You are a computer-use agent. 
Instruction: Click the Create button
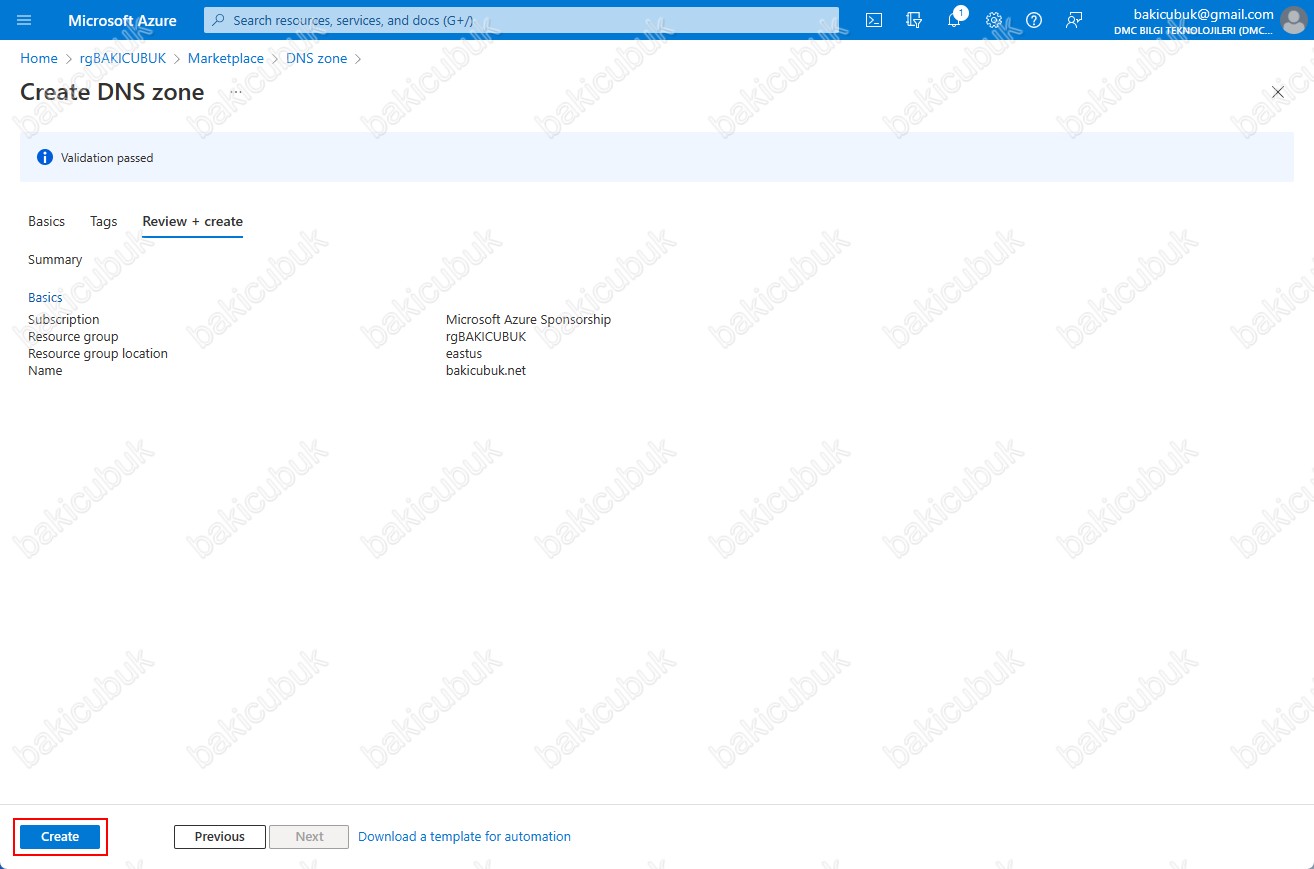[x=60, y=837]
